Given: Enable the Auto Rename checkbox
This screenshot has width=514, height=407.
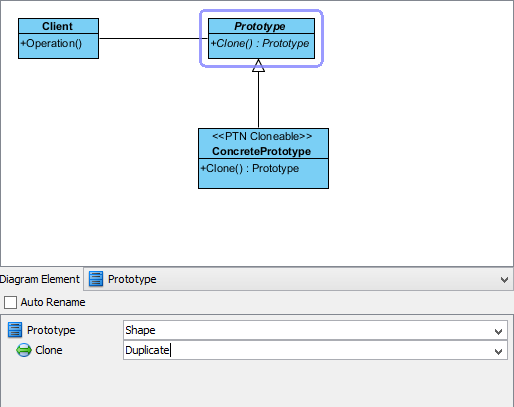Looking at the screenshot, I should 10,302.
